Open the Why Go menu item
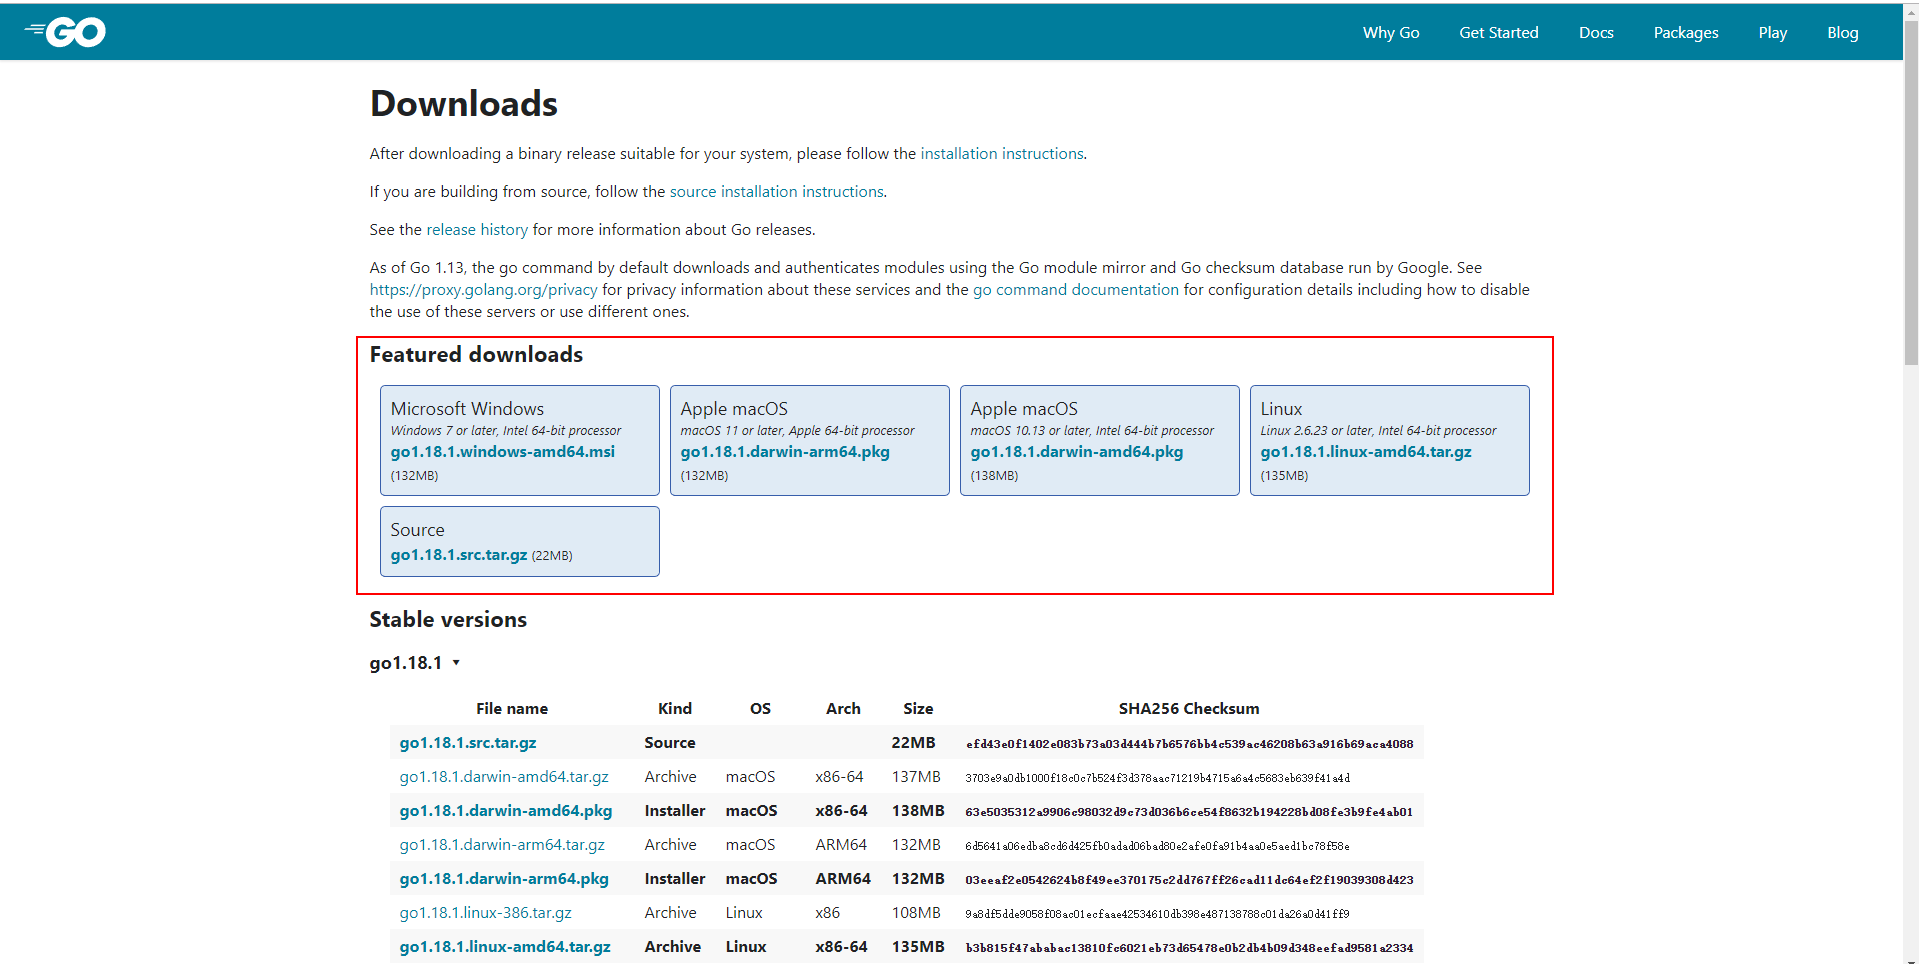The height and width of the screenshot is (964, 1919). [1390, 33]
